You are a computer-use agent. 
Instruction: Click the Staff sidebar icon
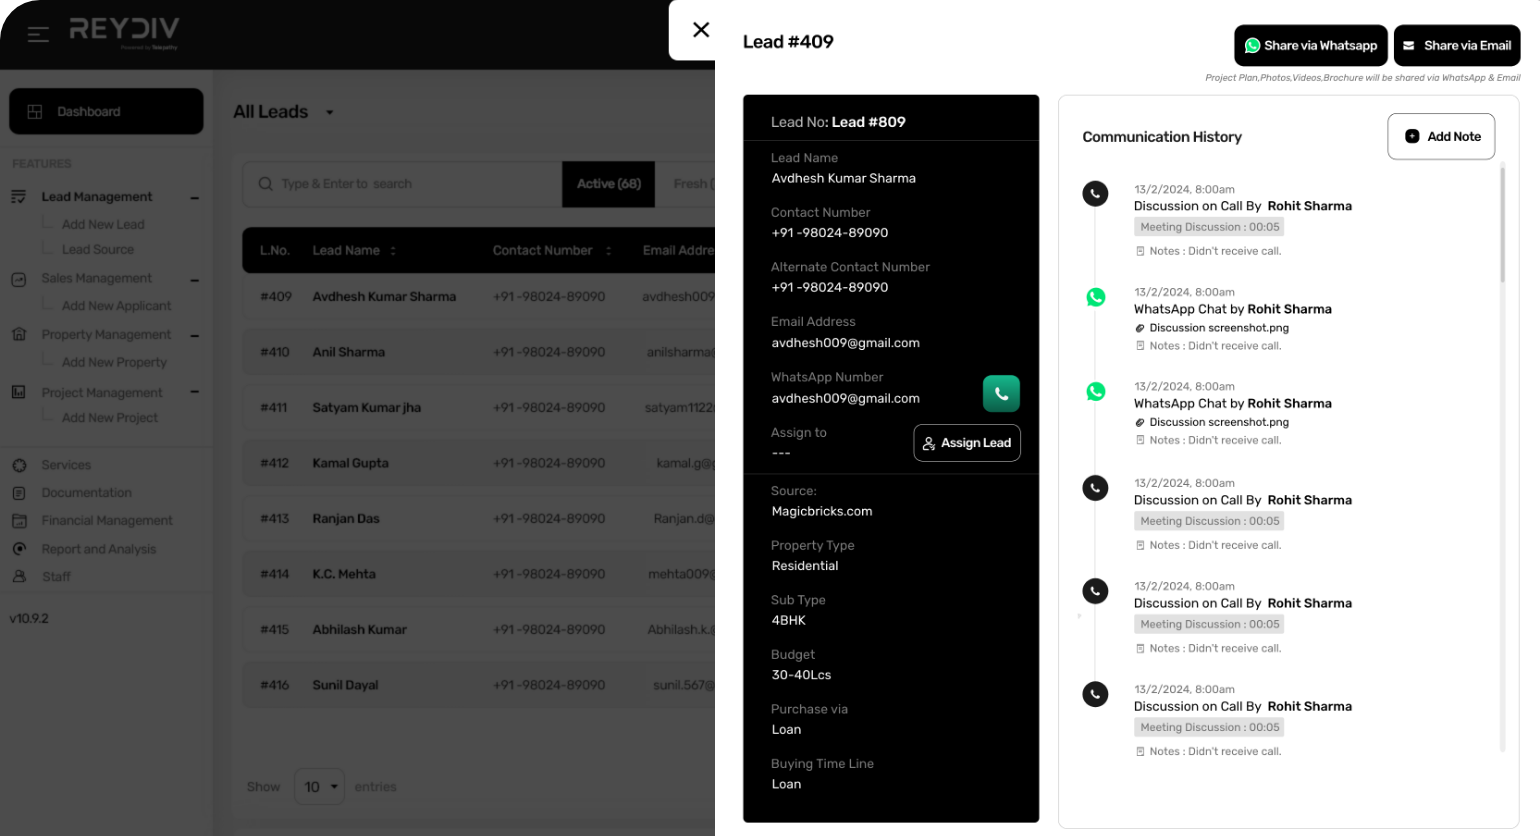click(x=19, y=577)
